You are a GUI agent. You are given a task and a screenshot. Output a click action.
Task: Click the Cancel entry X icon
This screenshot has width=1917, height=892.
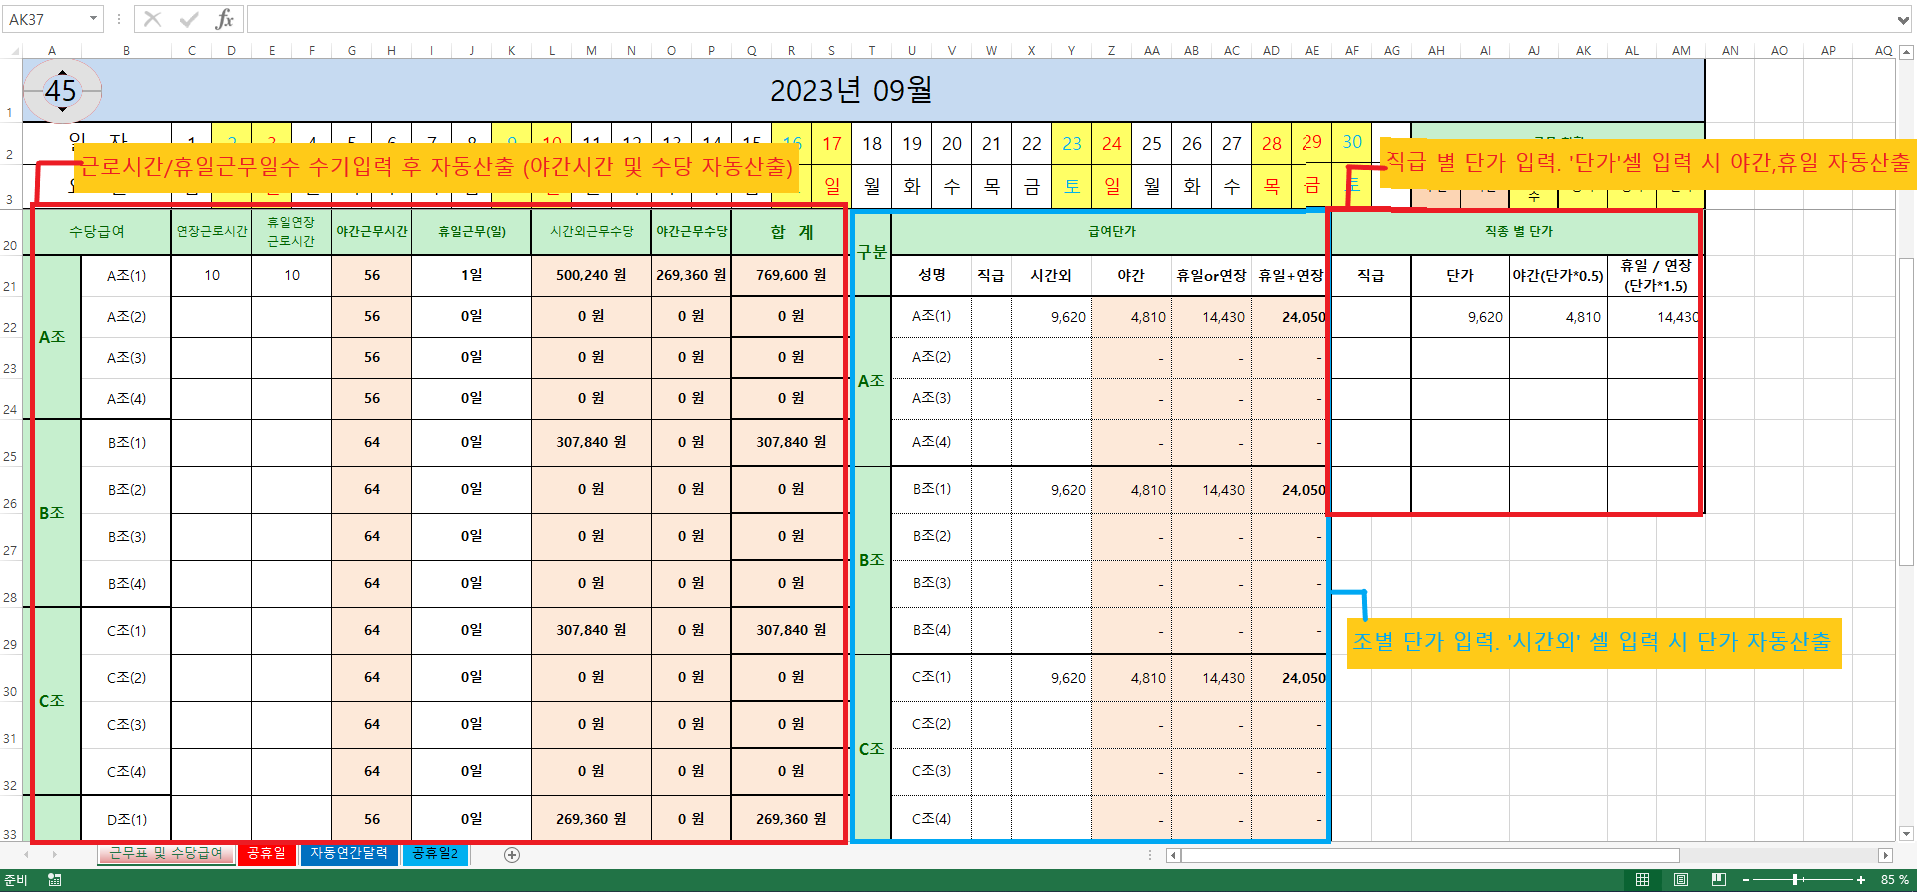(x=152, y=19)
